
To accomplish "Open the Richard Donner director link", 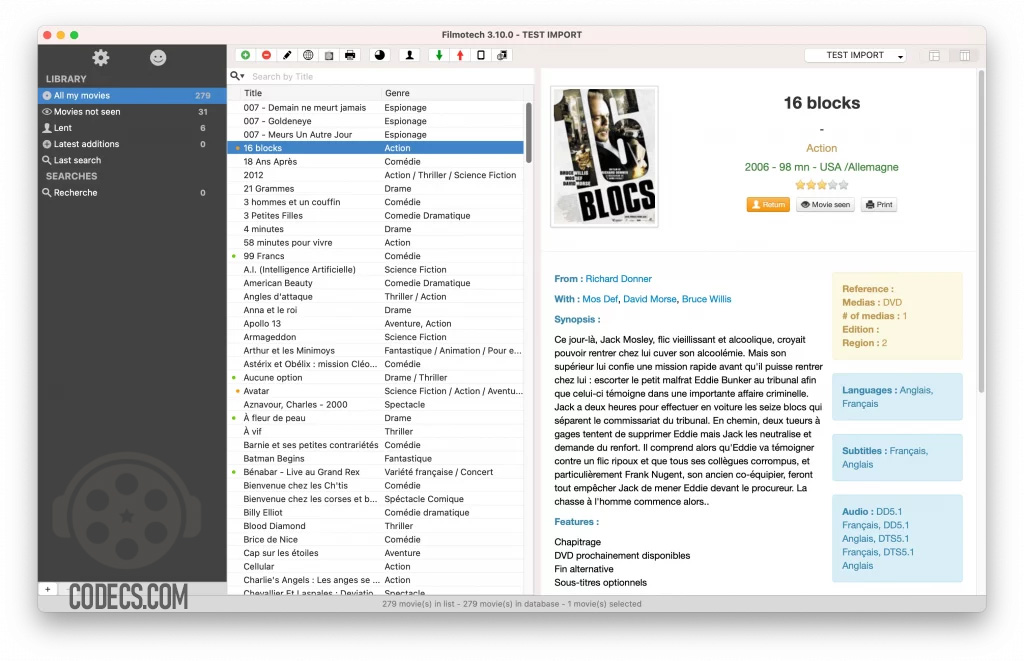I will tap(618, 279).
